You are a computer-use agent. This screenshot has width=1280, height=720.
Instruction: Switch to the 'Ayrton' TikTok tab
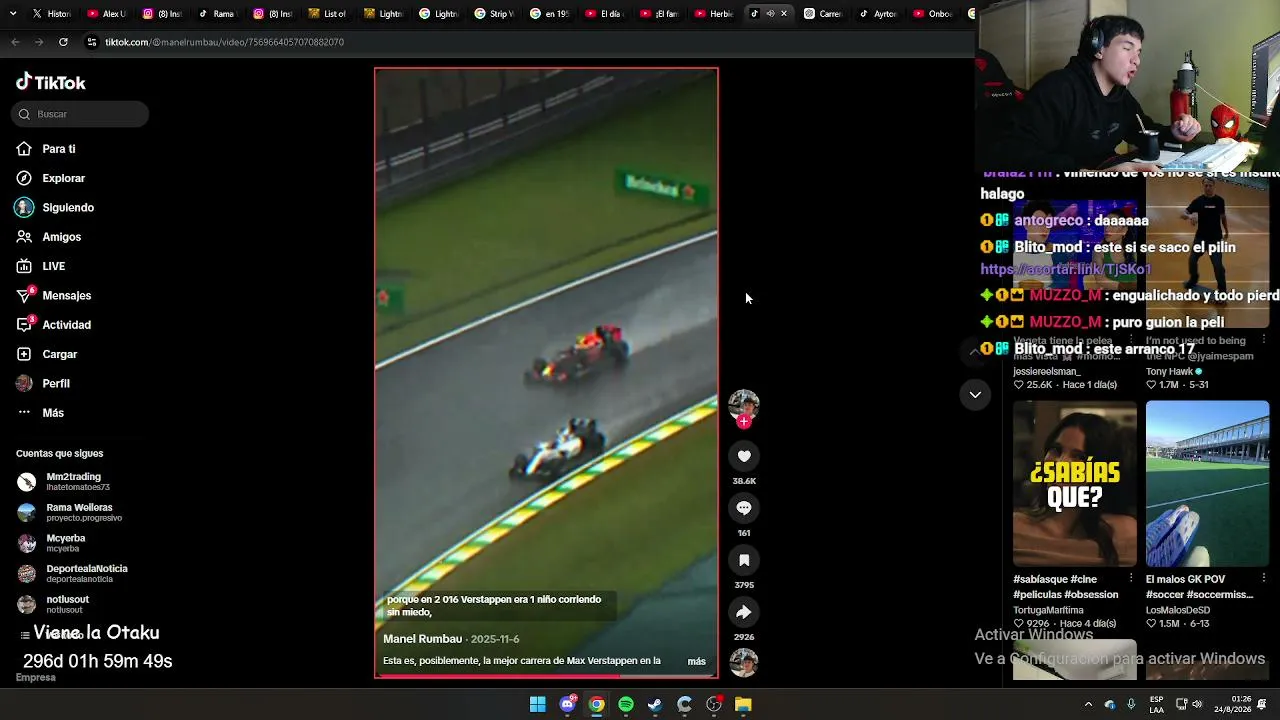879,14
